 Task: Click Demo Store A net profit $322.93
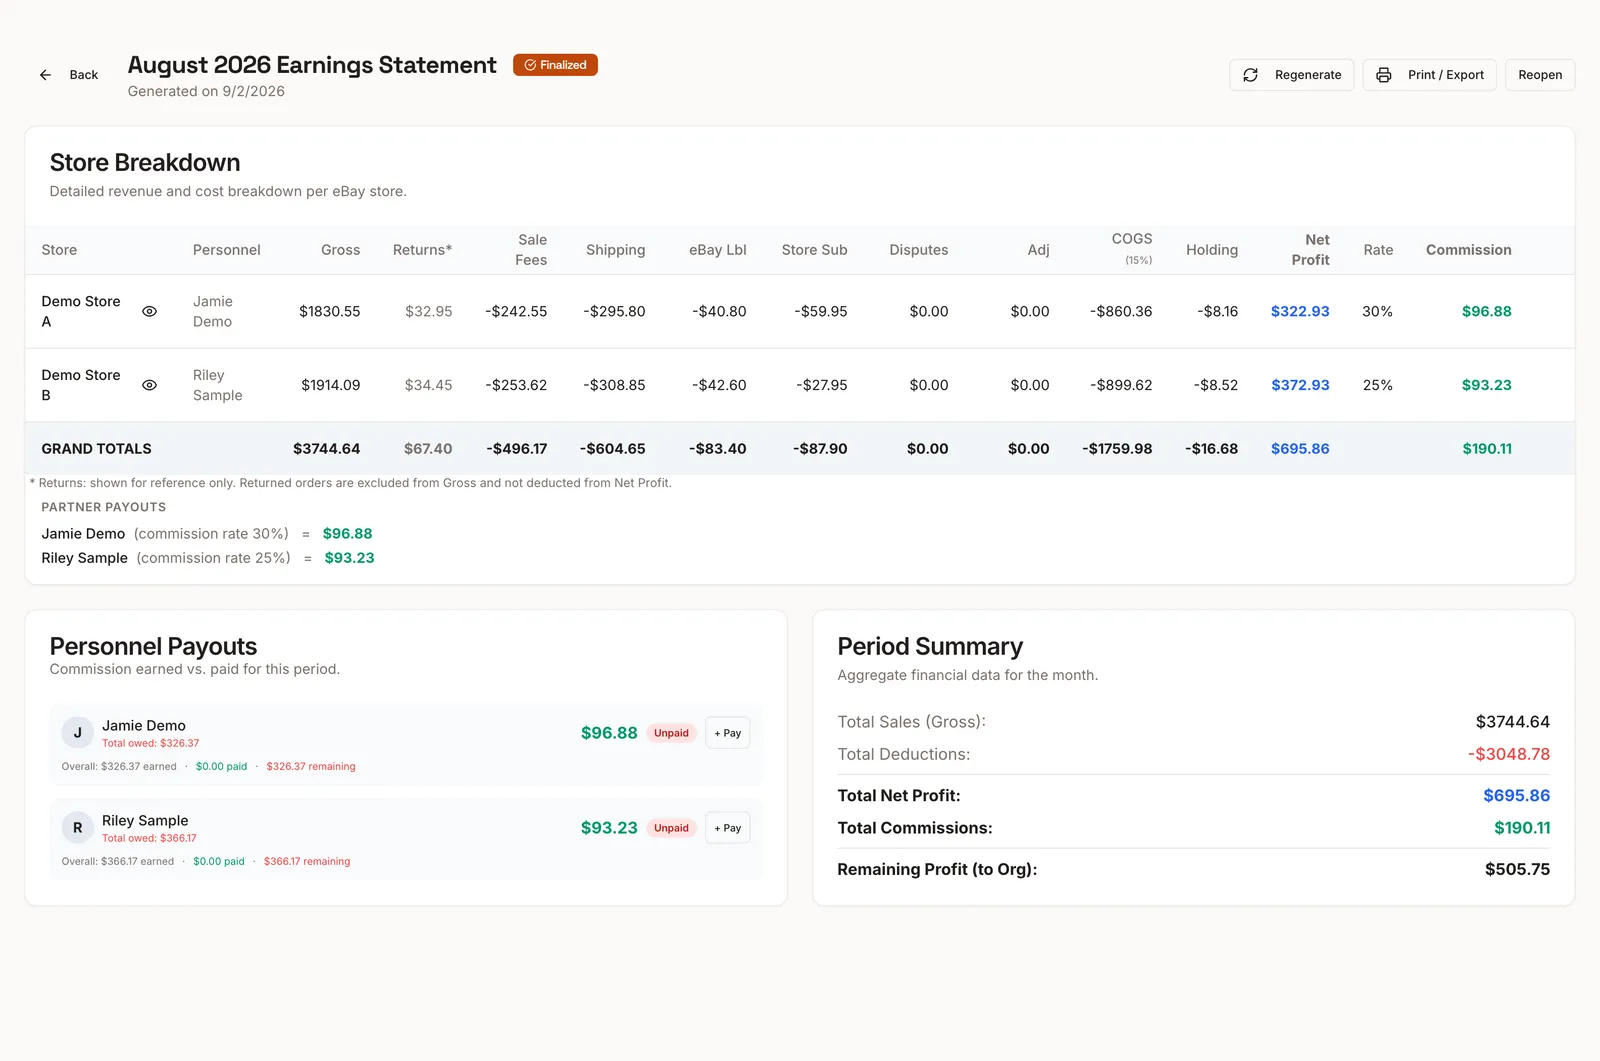(x=1300, y=311)
